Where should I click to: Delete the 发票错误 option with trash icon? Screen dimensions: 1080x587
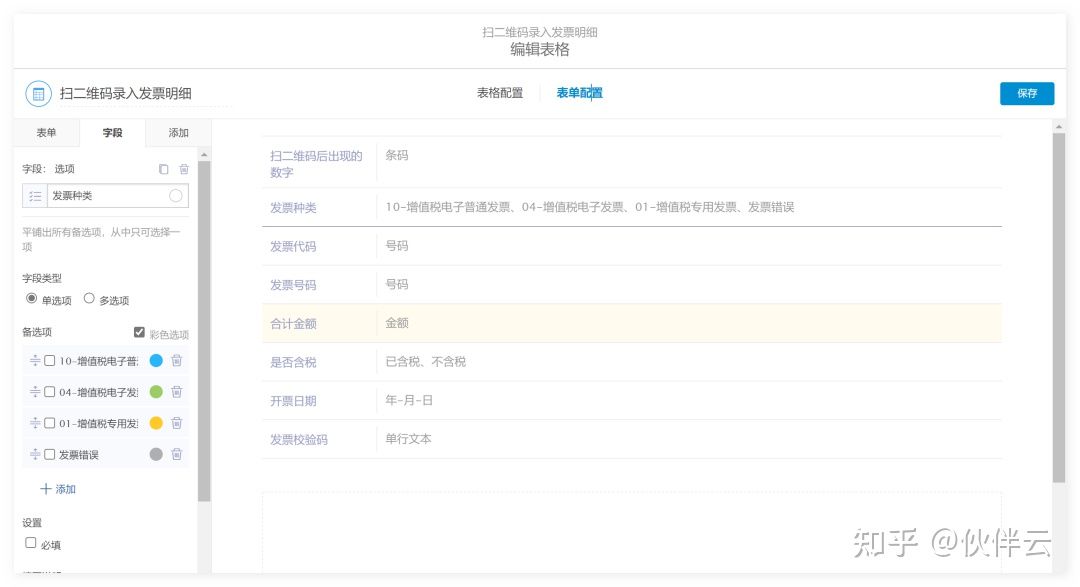pos(177,454)
